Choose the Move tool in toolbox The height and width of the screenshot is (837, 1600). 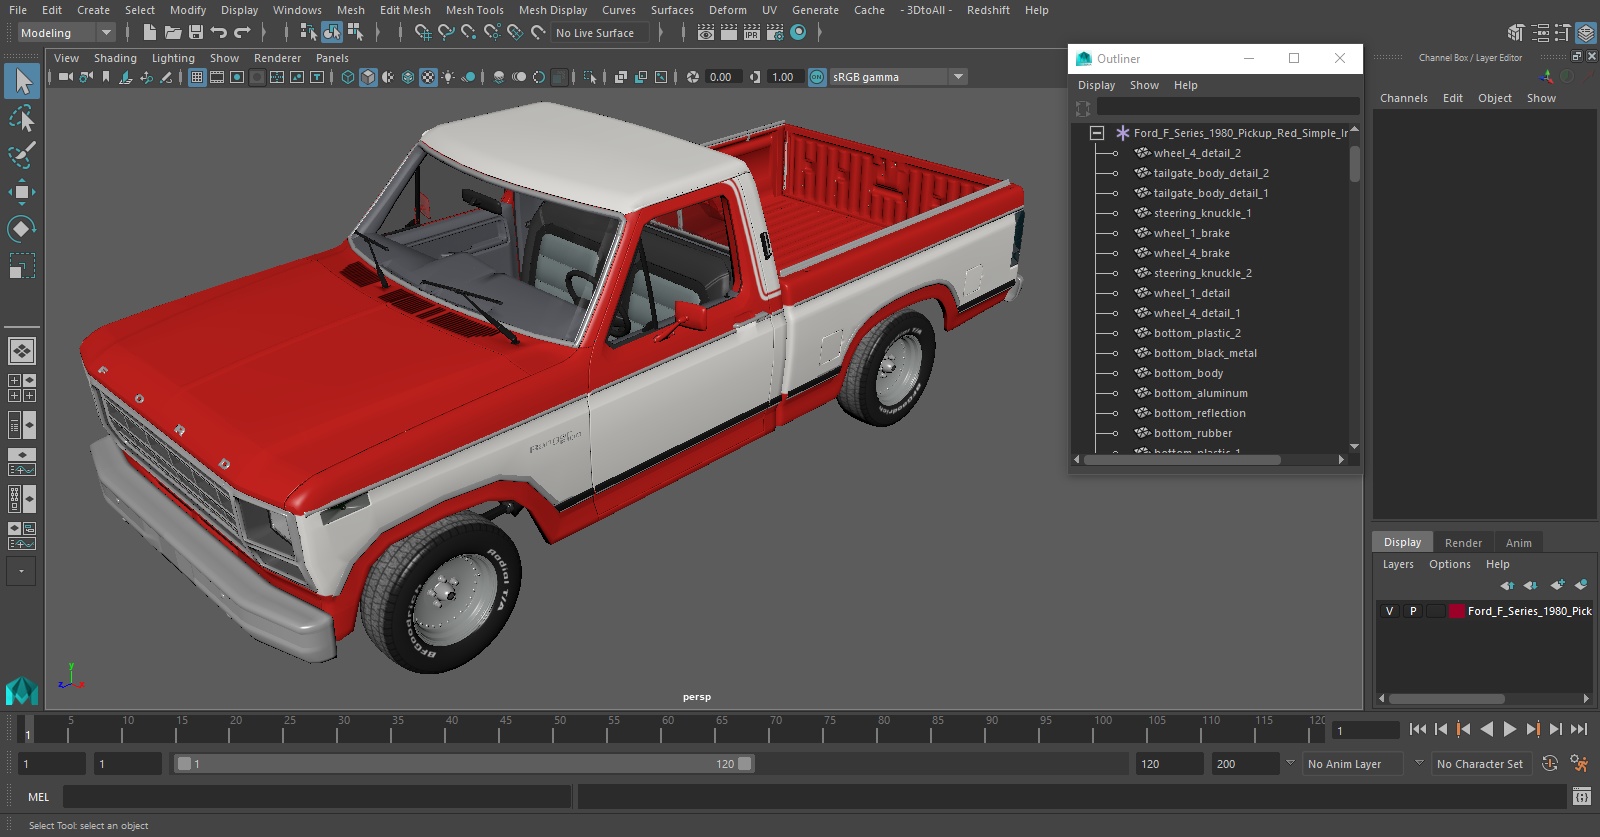(21, 192)
